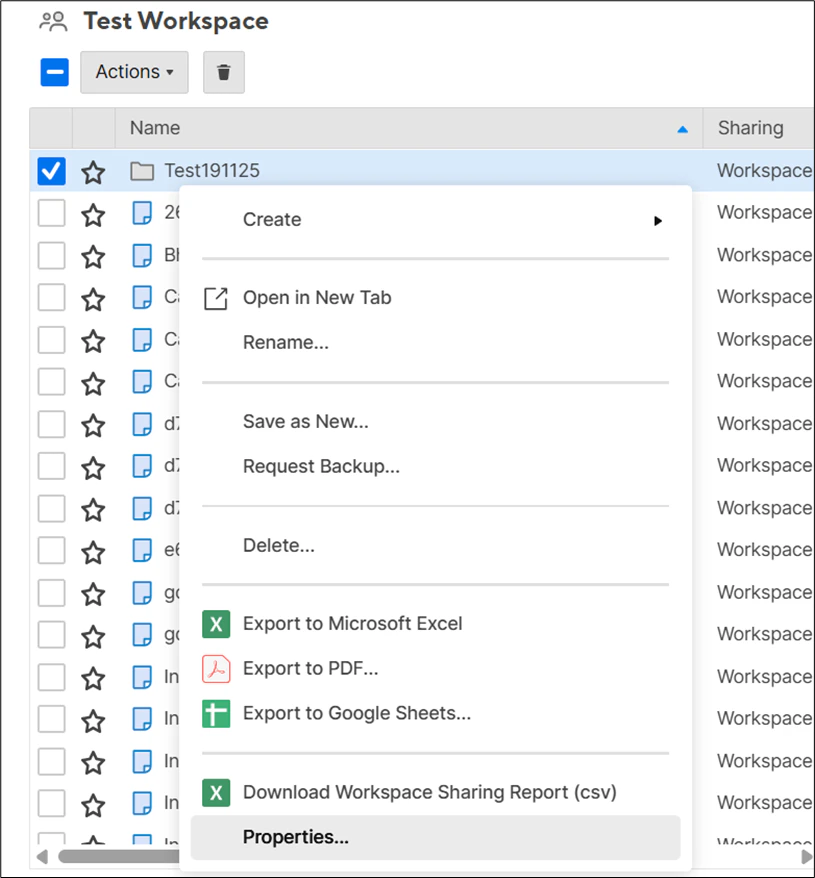The image size is (815, 878).
Task: Select Export to PDF... option
Action: 436,669
